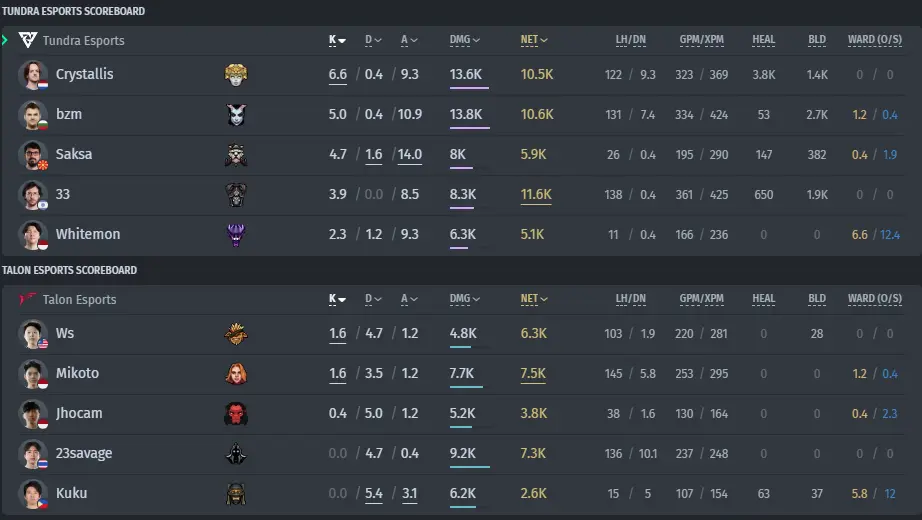The height and width of the screenshot is (520, 922).
Task: Open Saksa's player profile name
Action: click(74, 154)
